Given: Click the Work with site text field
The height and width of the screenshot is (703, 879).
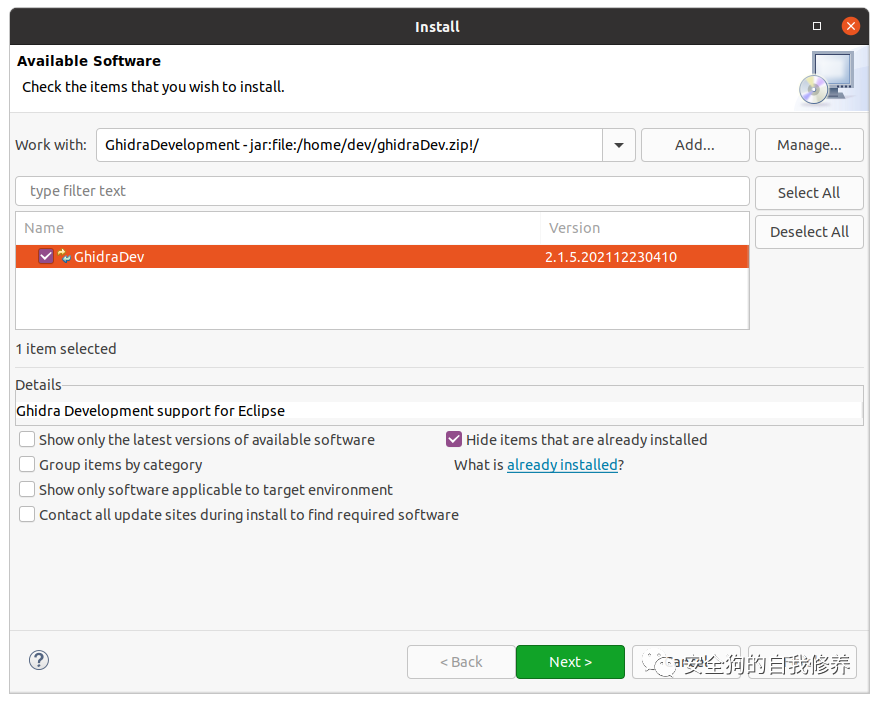Looking at the screenshot, I should [x=350, y=145].
